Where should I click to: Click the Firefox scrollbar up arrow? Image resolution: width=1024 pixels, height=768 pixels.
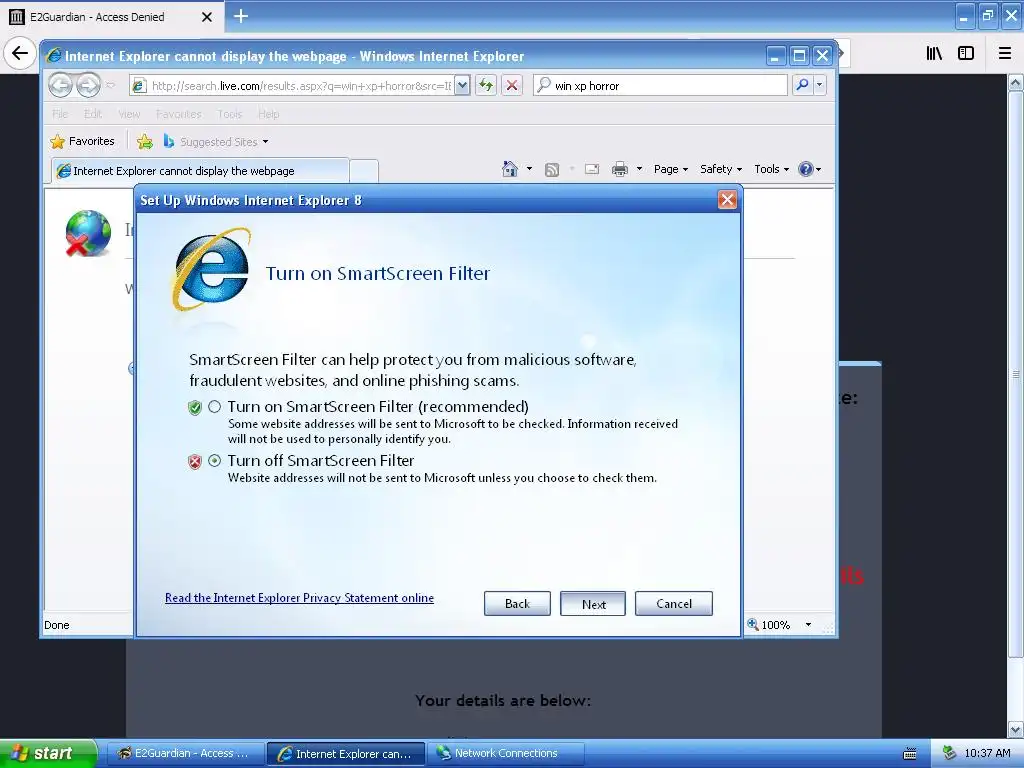coord(1016,83)
